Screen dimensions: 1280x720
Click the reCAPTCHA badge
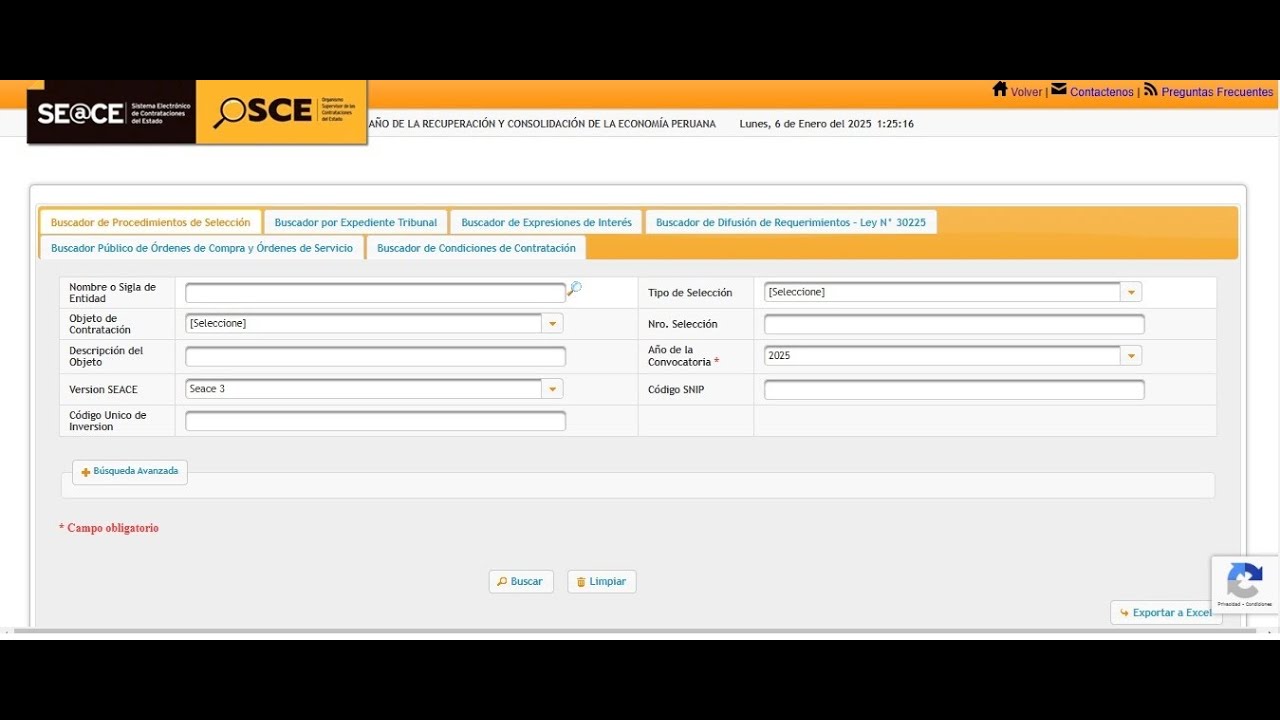coord(1245,584)
